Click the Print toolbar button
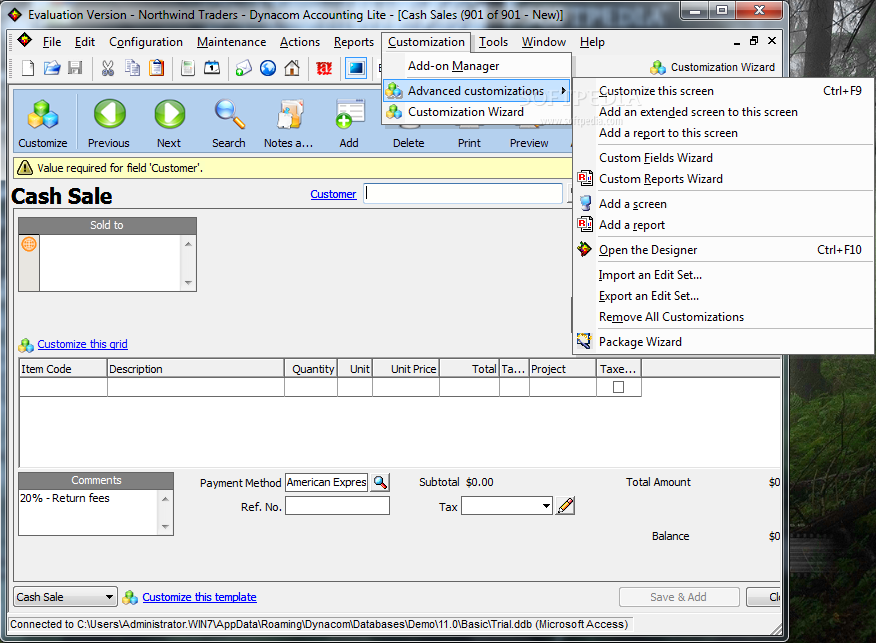Image resolution: width=876 pixels, height=643 pixels. [x=469, y=143]
